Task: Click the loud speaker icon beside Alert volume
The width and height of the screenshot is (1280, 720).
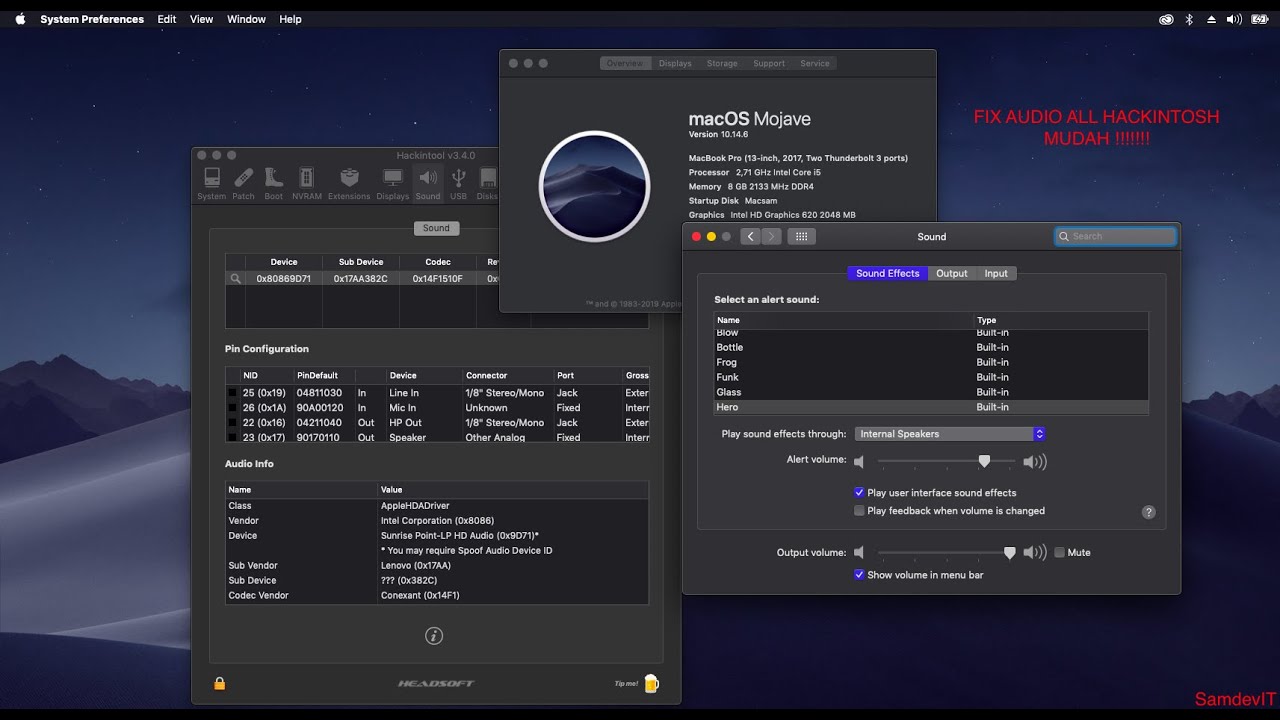Action: 1035,461
